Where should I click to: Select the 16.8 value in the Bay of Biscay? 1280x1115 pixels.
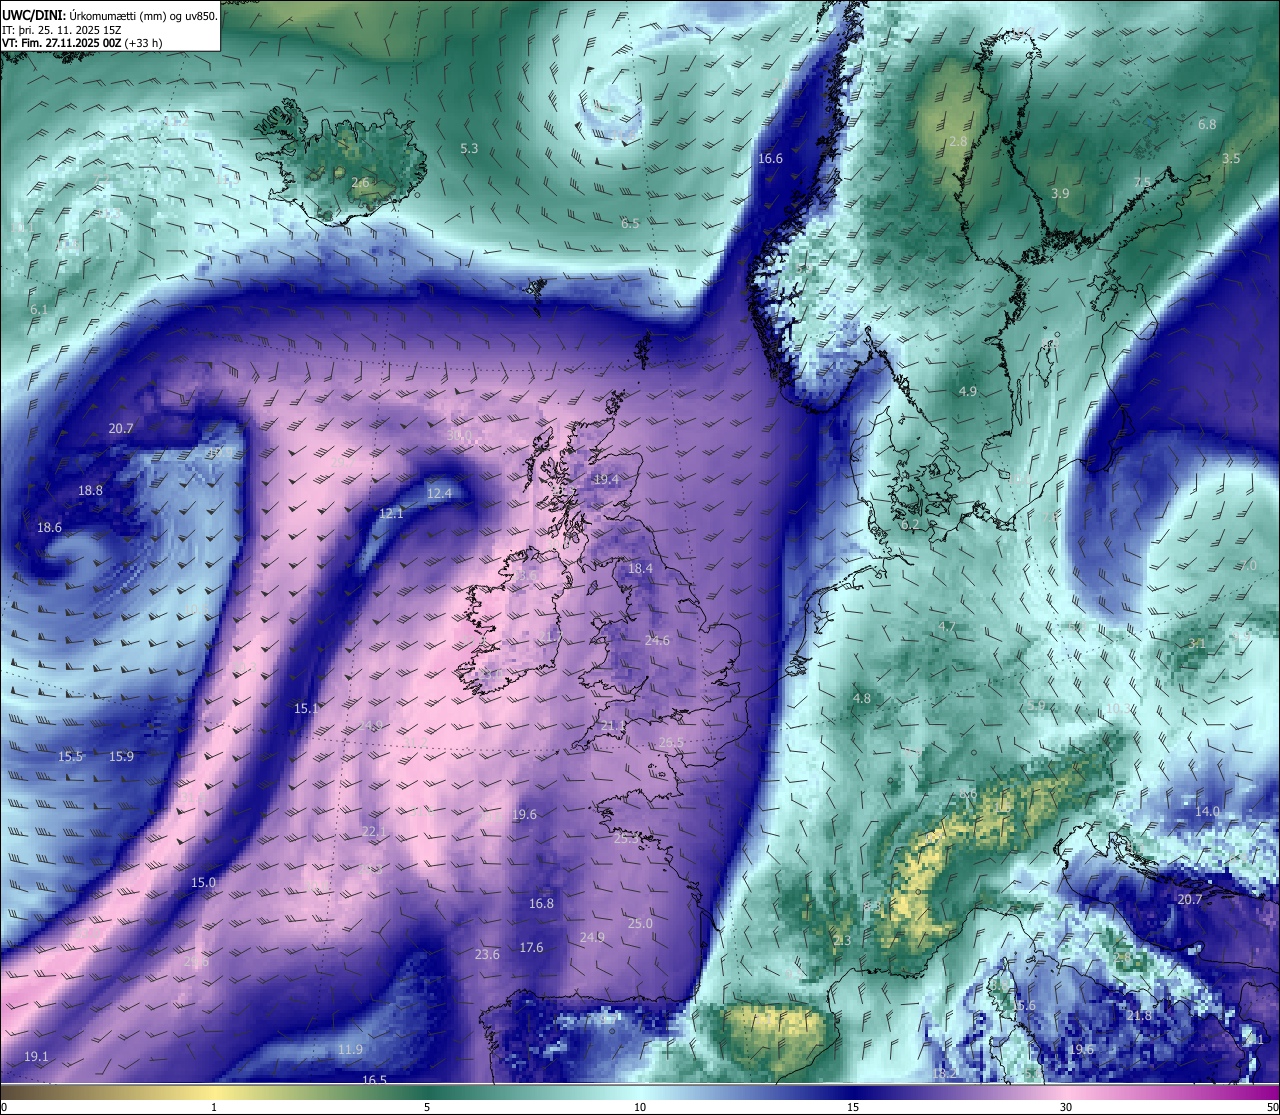click(x=541, y=904)
